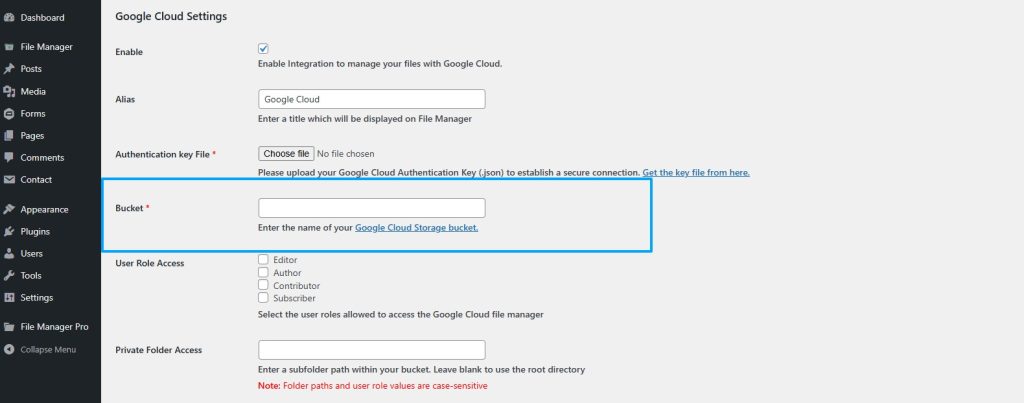
Task: Click the Settings sliders icon
Action: [9, 298]
